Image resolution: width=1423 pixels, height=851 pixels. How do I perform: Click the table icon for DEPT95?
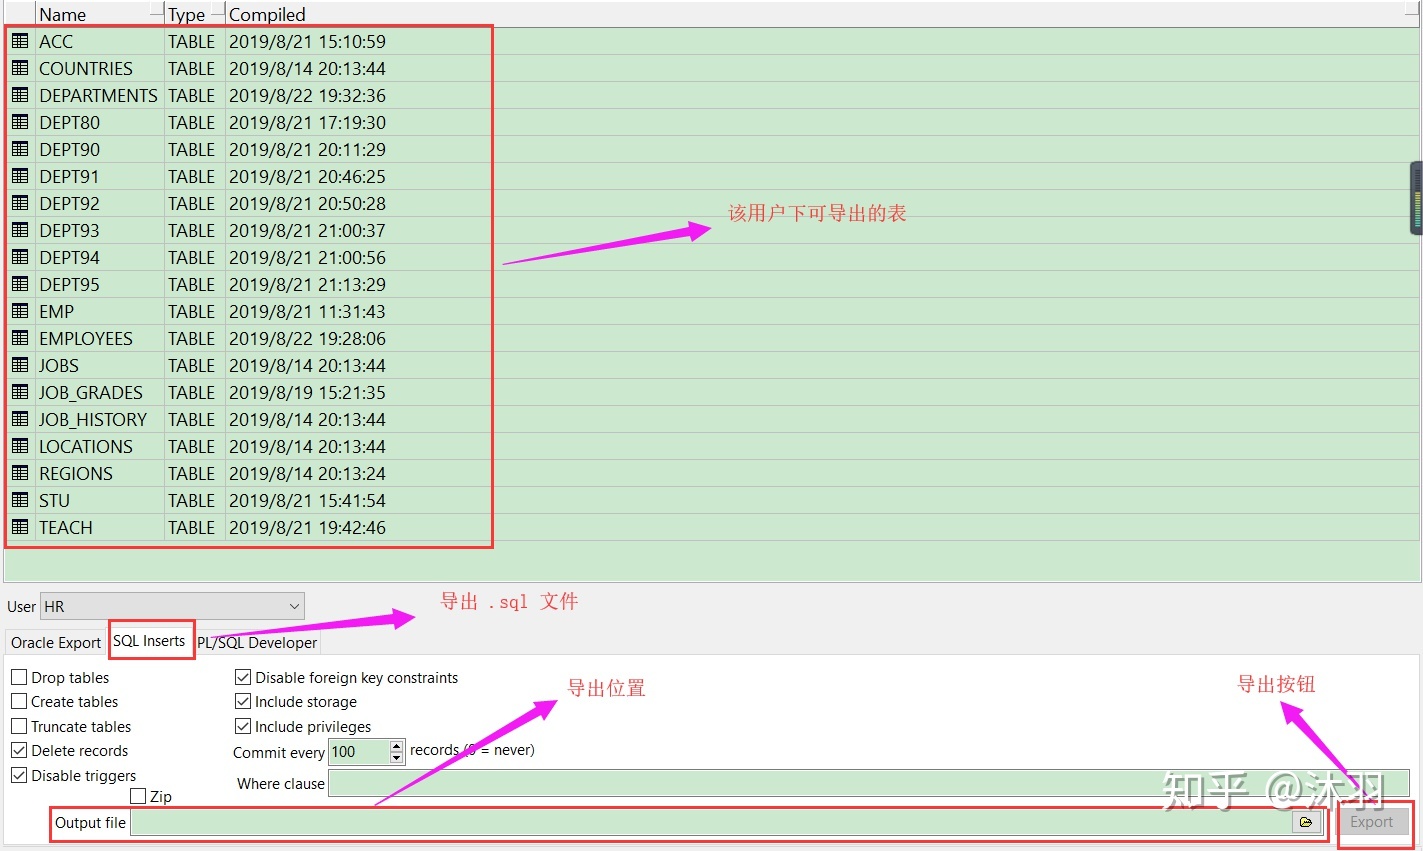(20, 284)
